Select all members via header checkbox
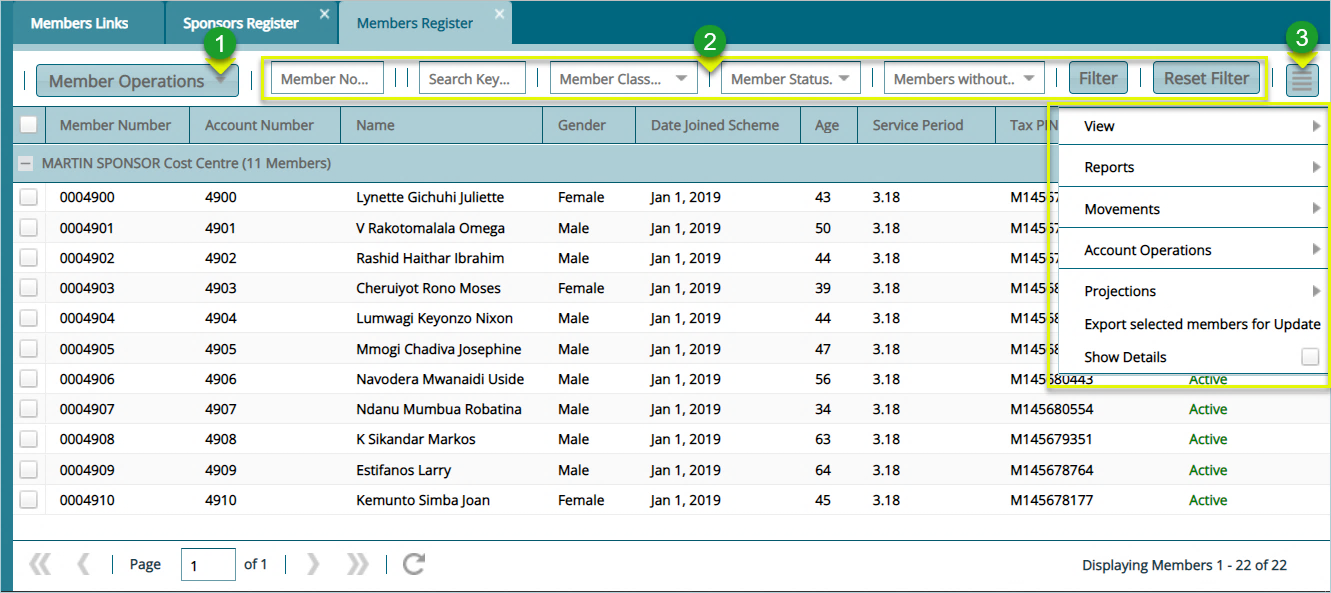Image resolution: width=1331 pixels, height=593 pixels. coord(29,124)
